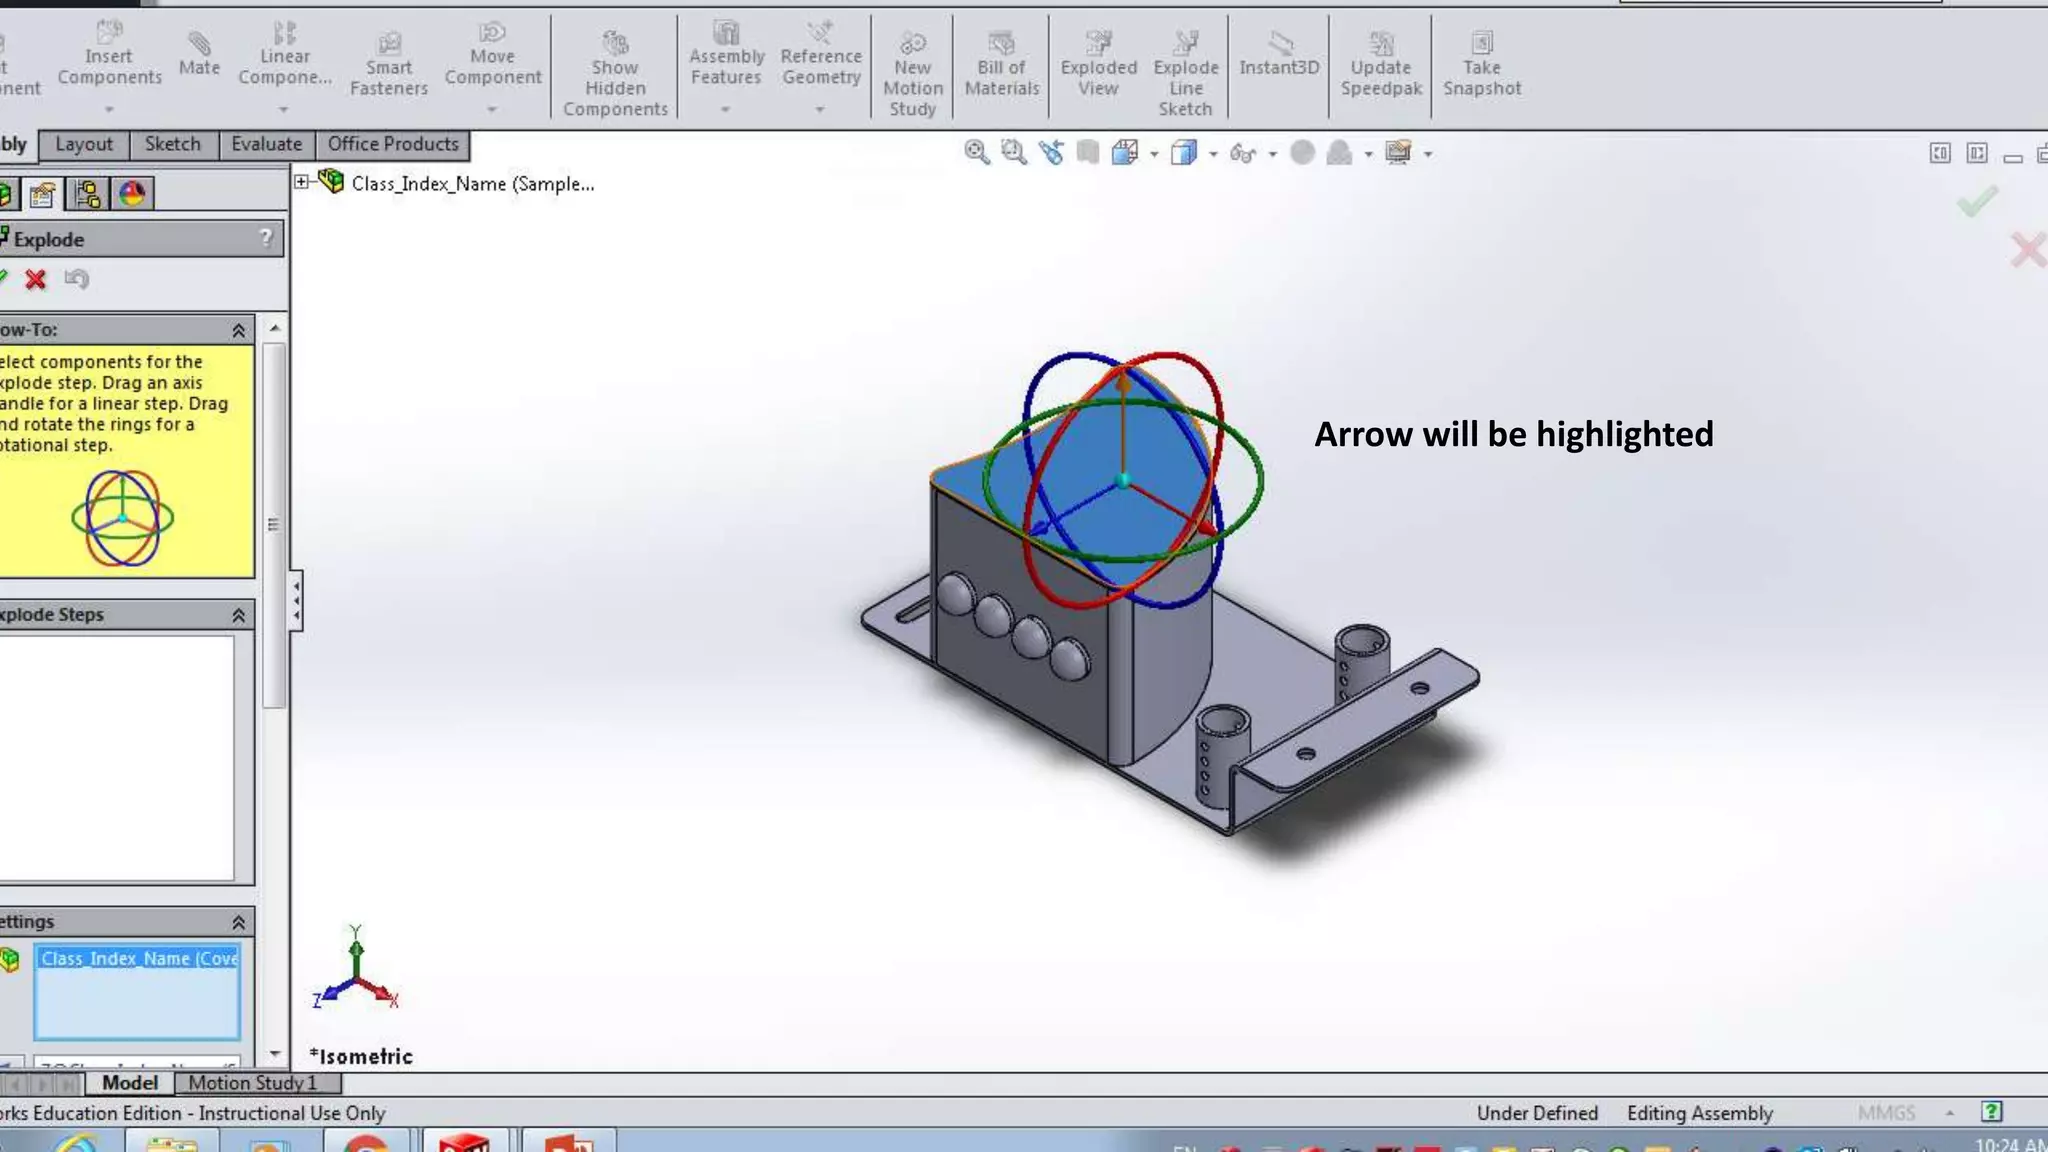Open display style dropdown arrow
Viewport: 2048px width, 1152px height.
pyautogui.click(x=1213, y=154)
